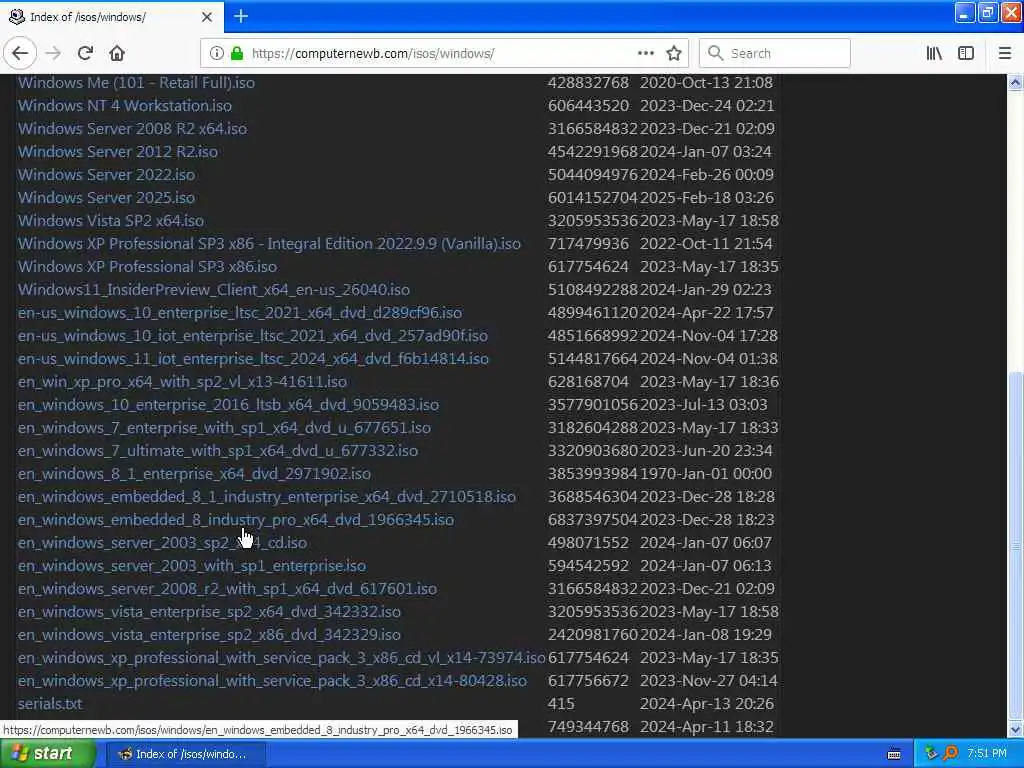Show site information icon in address bar
The image size is (1024, 768).
pos(217,54)
